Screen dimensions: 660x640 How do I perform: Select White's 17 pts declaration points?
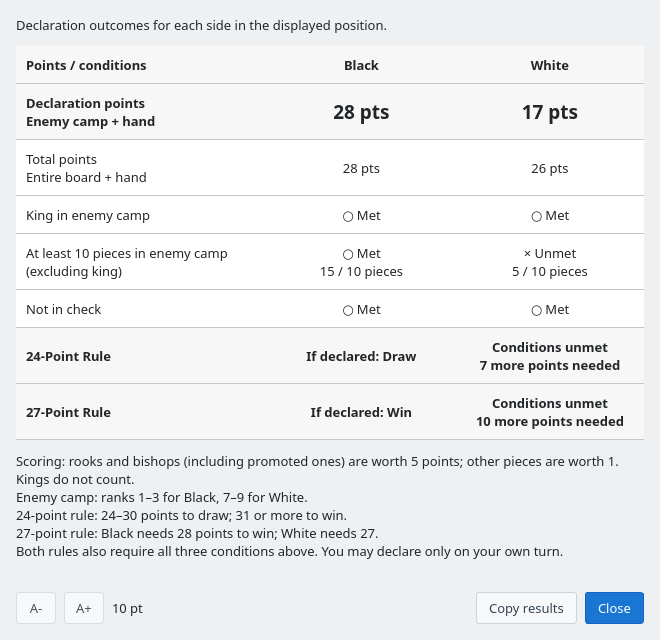[x=550, y=112]
